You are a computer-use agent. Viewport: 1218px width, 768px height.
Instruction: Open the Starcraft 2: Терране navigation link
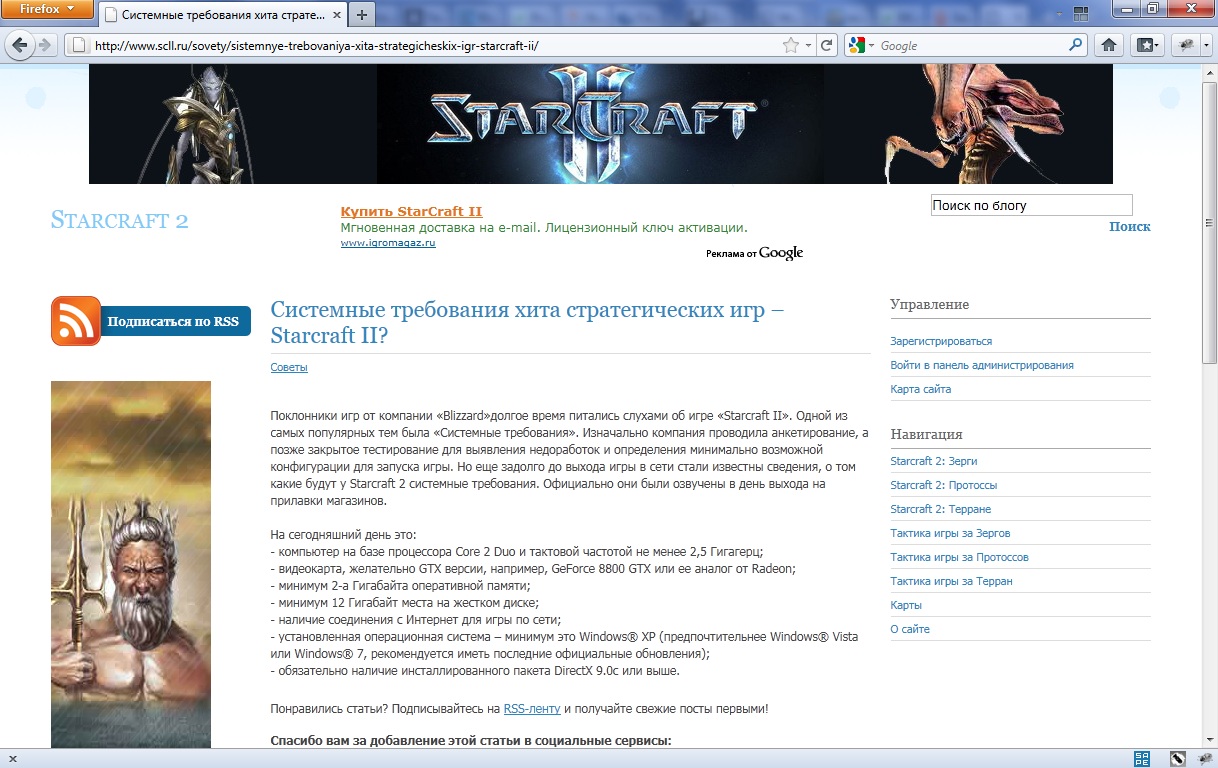pyautogui.click(x=940, y=509)
